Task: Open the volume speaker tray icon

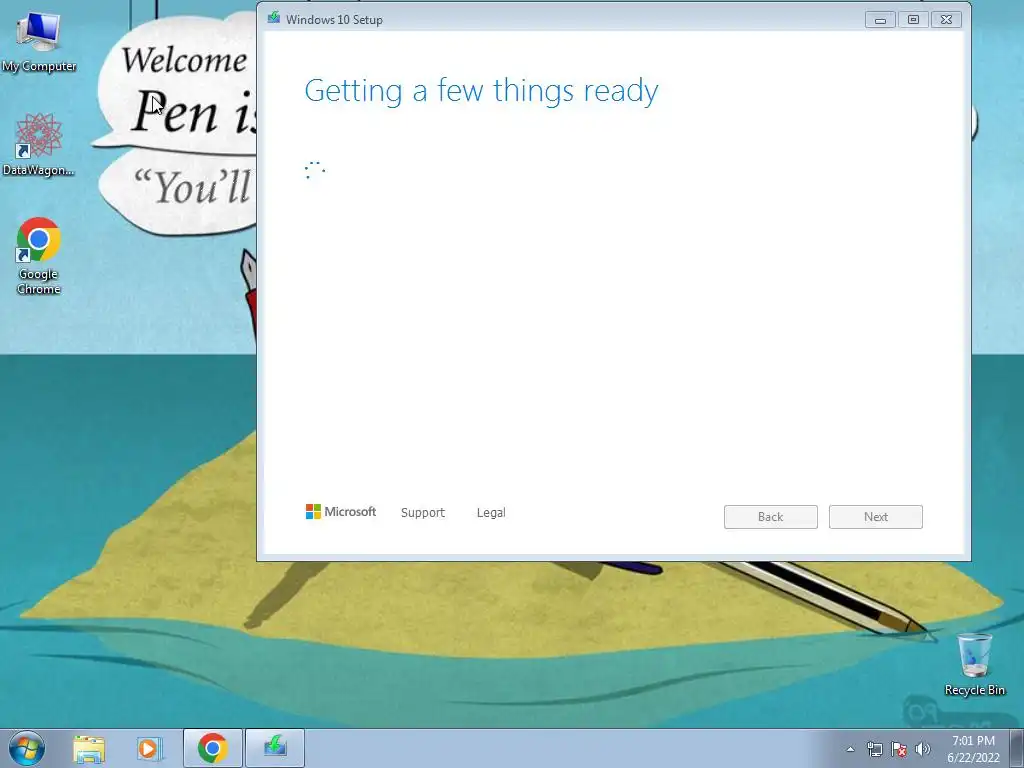Action: tap(923, 749)
